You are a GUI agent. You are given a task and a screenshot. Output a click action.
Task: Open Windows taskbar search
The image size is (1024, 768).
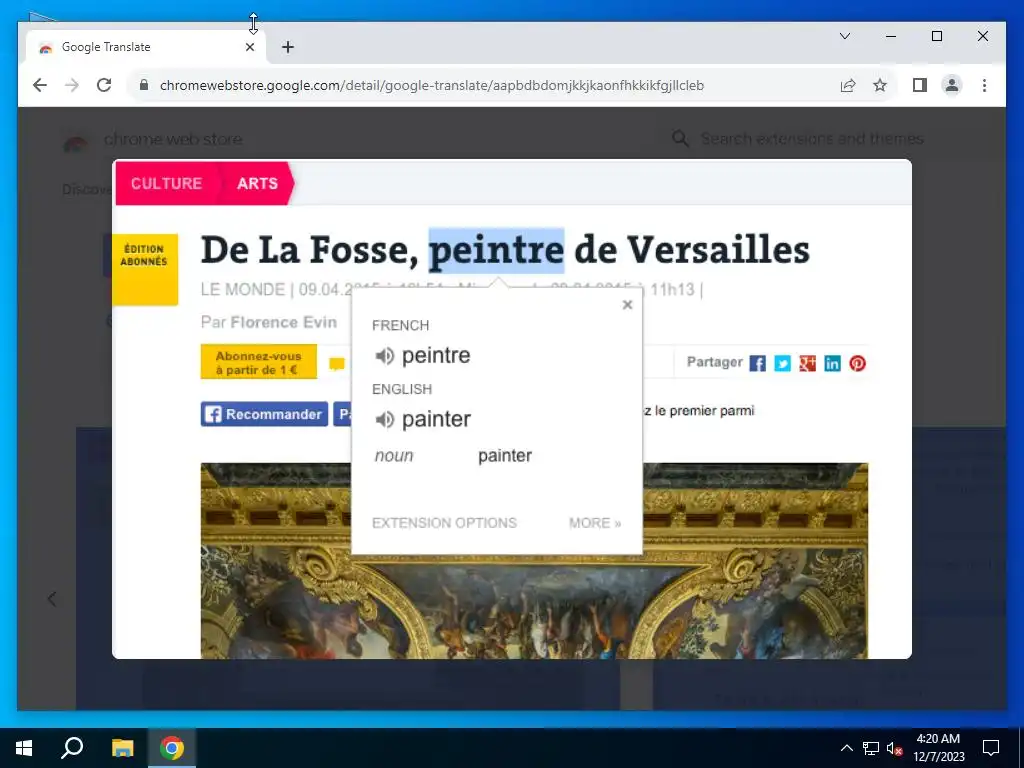(72, 748)
